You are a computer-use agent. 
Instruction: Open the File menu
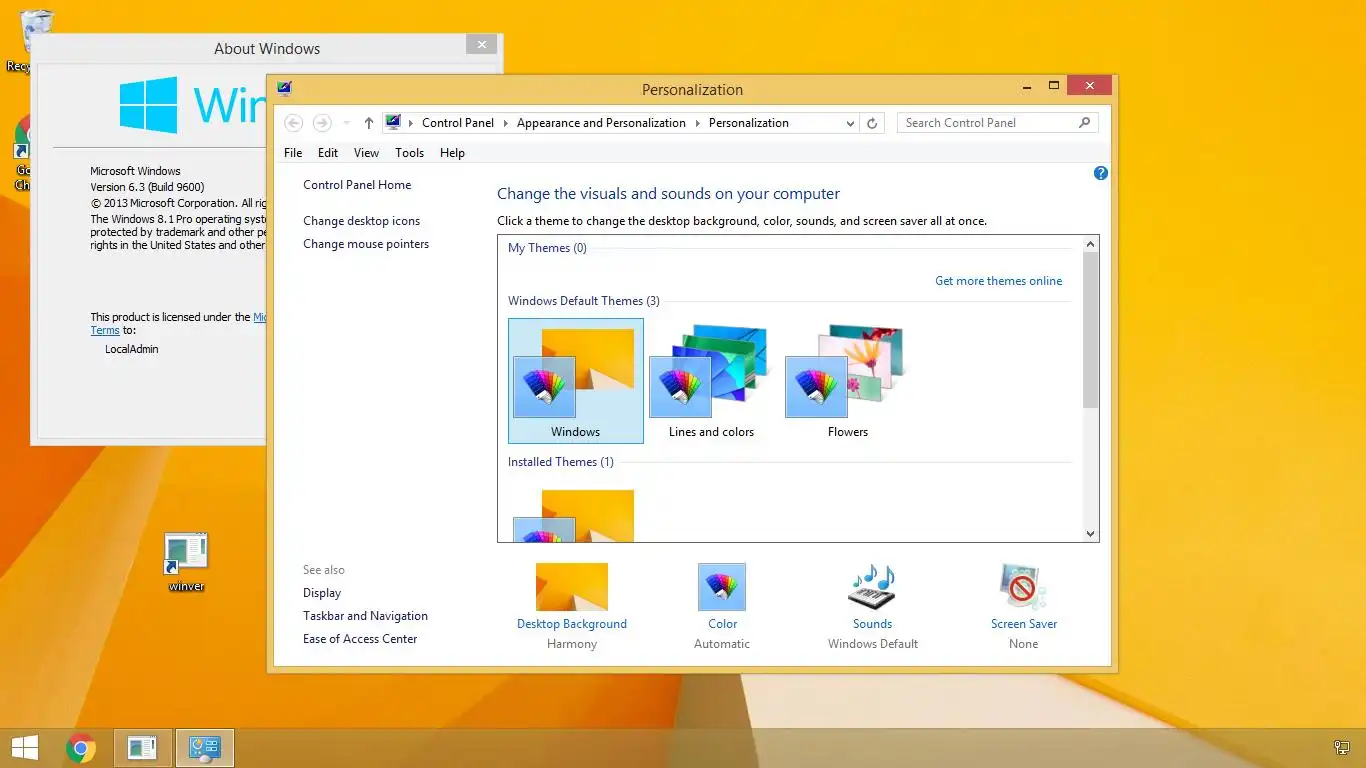(293, 153)
